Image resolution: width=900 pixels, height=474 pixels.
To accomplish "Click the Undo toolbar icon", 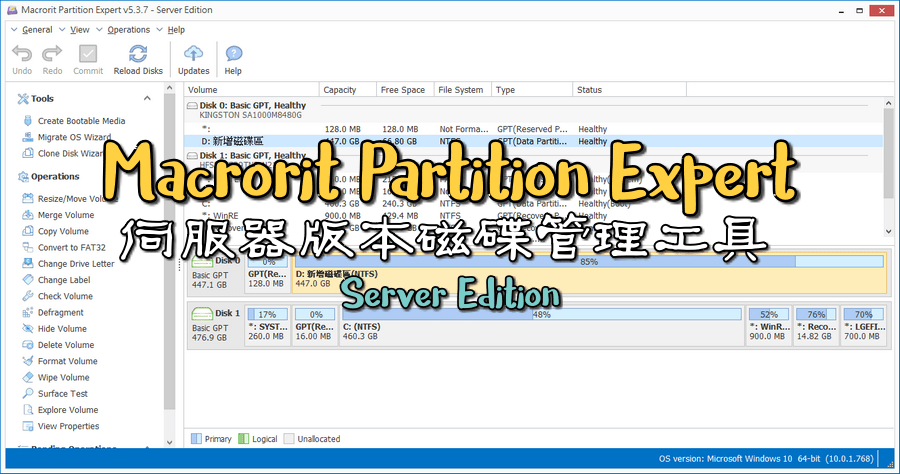I will click(22, 54).
